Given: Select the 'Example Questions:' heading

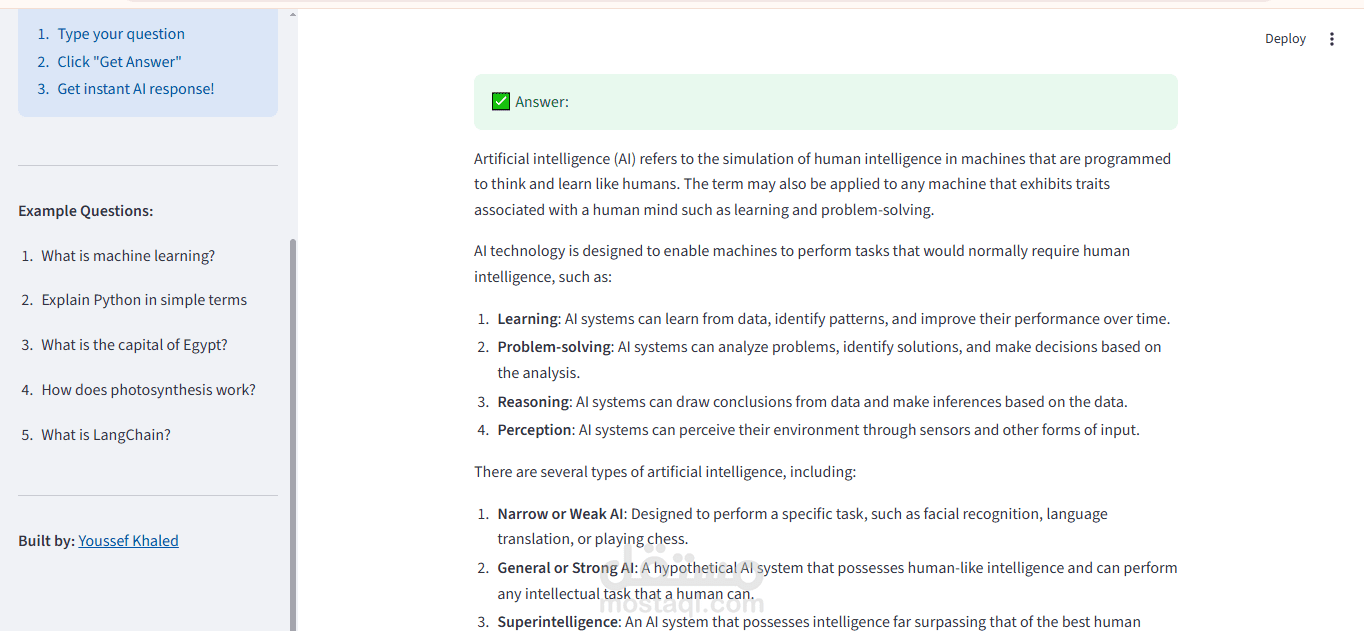Looking at the screenshot, I should pos(85,210).
